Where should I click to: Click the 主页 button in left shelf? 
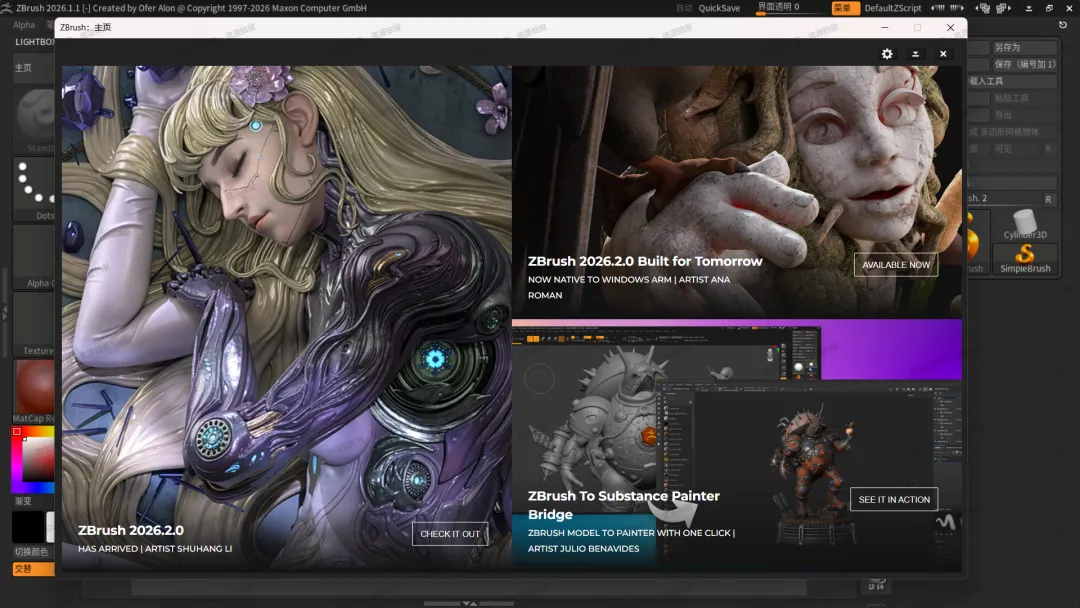click(32, 67)
